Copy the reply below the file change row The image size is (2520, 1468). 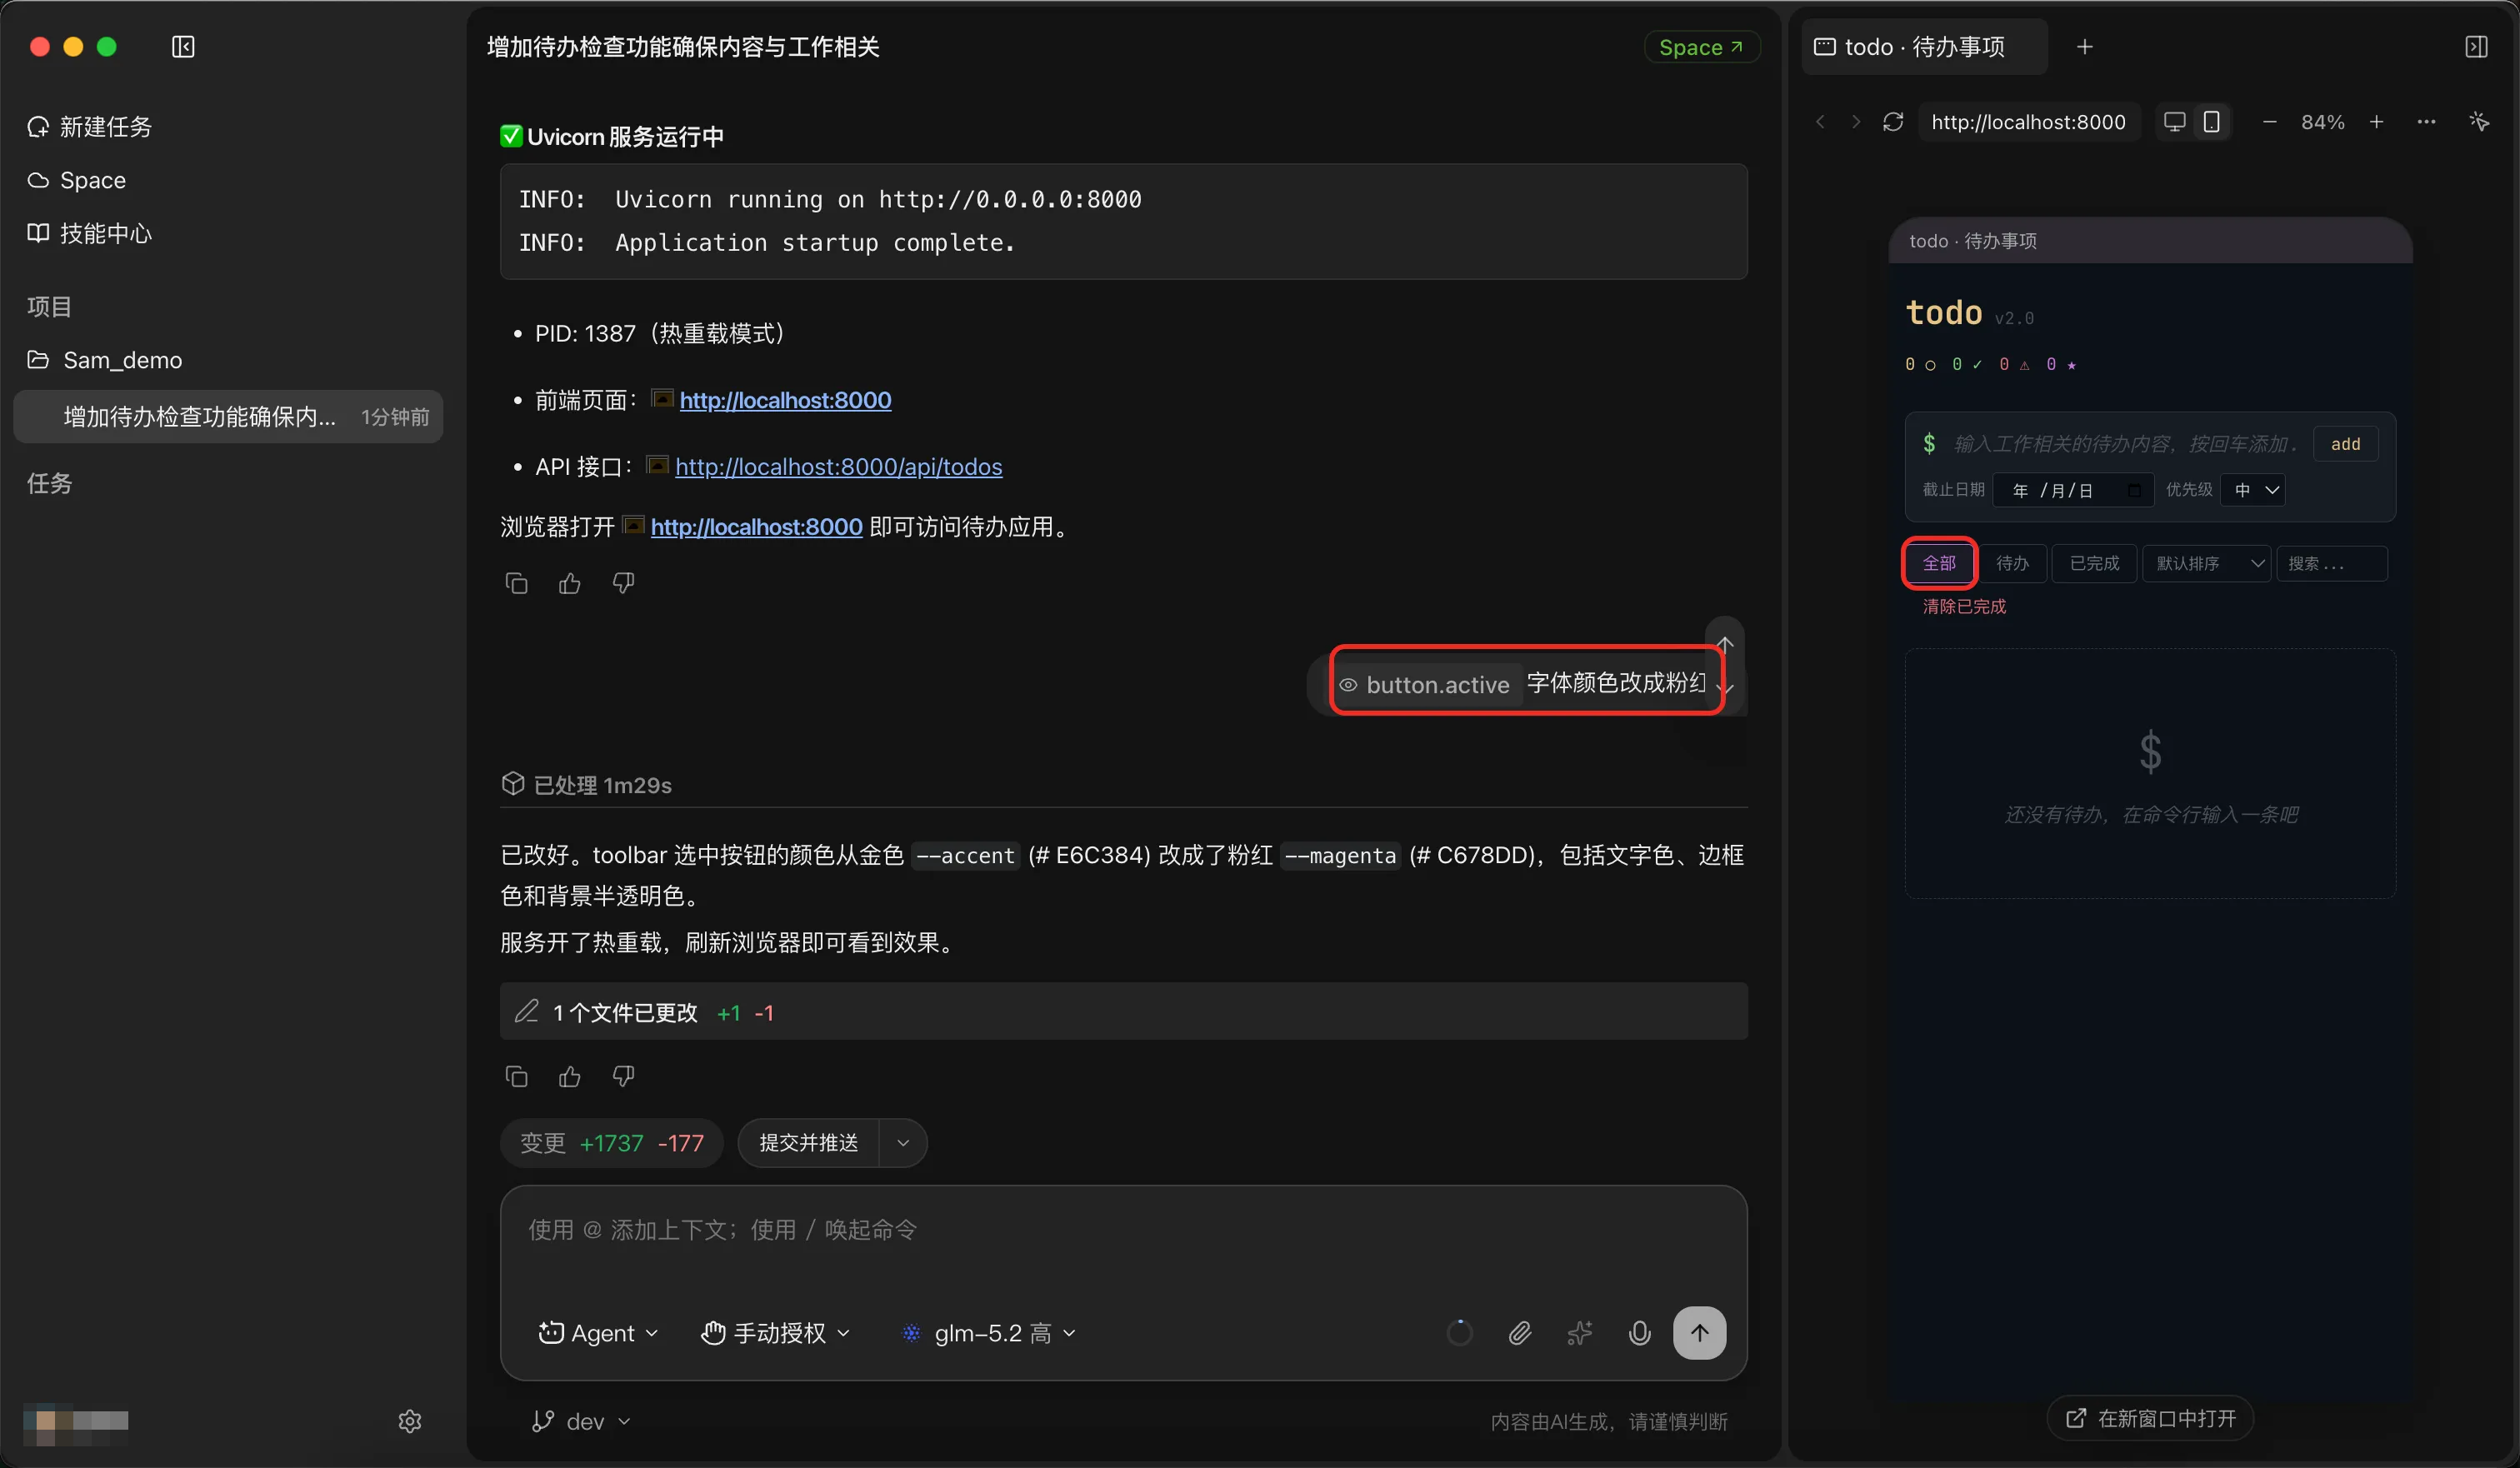(516, 1076)
